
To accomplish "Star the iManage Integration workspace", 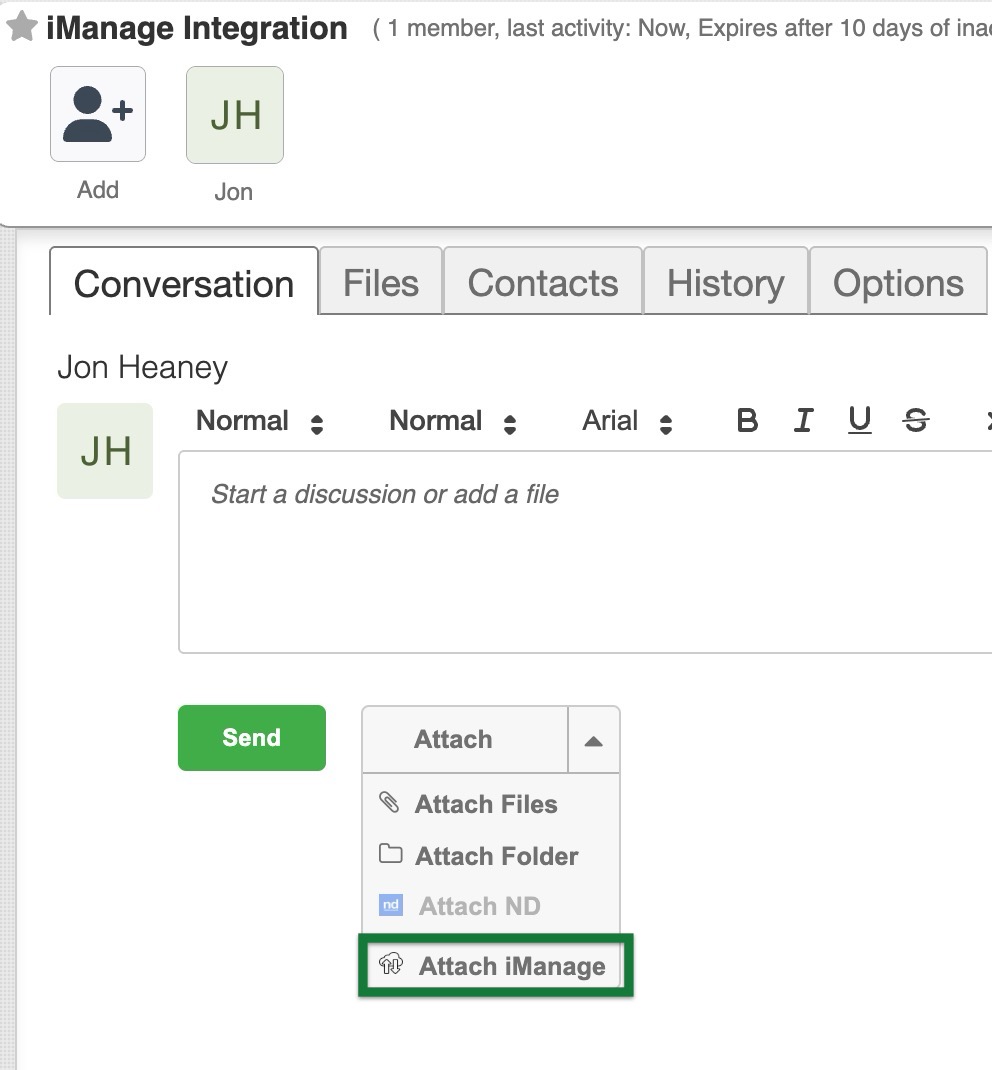I will (22, 26).
